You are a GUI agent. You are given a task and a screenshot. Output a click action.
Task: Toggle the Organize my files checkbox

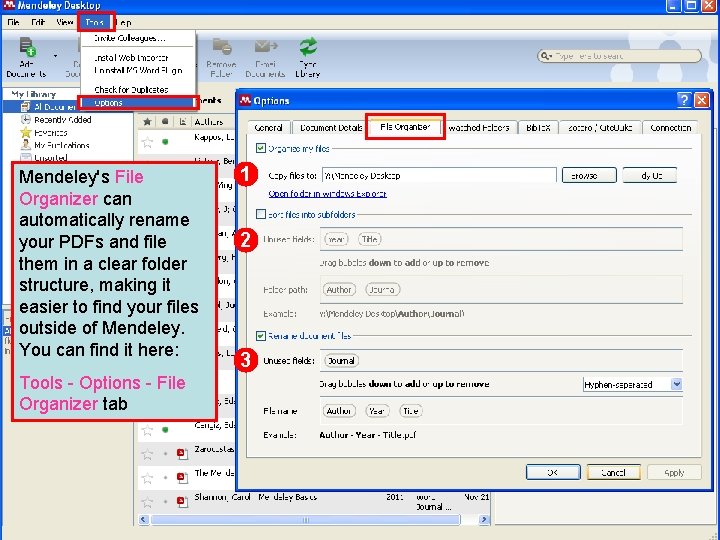pyautogui.click(x=261, y=148)
